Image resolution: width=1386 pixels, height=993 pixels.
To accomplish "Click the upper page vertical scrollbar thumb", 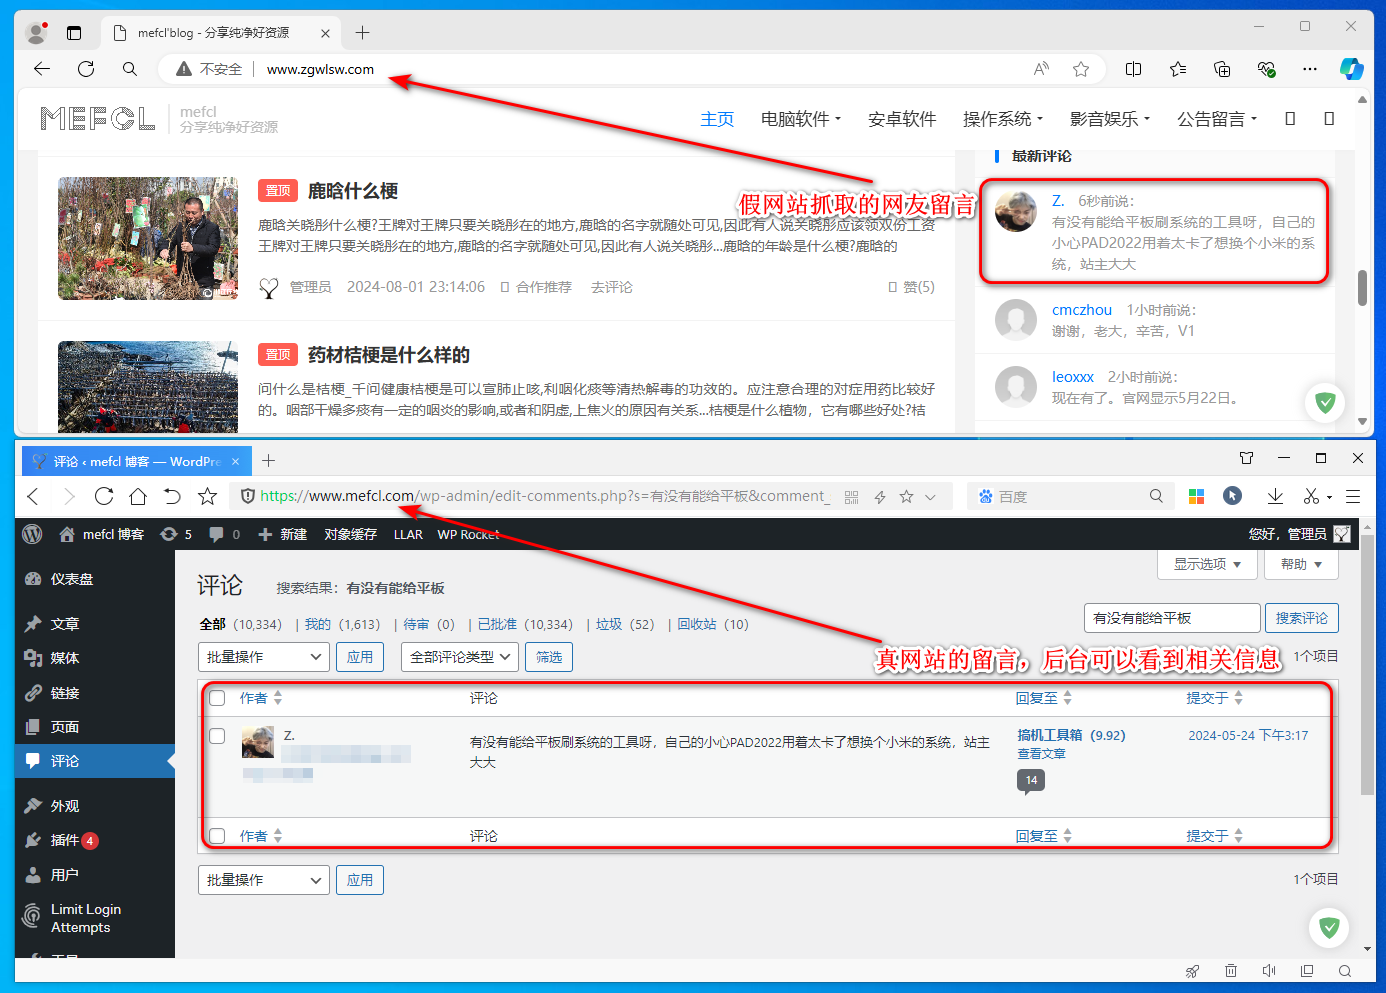I will coord(1362,288).
